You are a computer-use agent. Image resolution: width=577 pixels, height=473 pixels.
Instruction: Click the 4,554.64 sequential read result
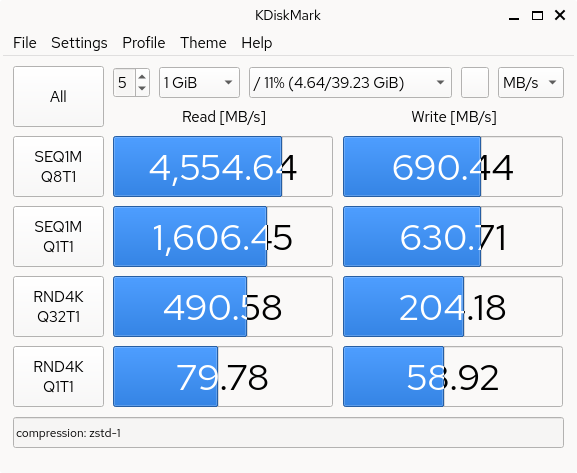click(223, 166)
